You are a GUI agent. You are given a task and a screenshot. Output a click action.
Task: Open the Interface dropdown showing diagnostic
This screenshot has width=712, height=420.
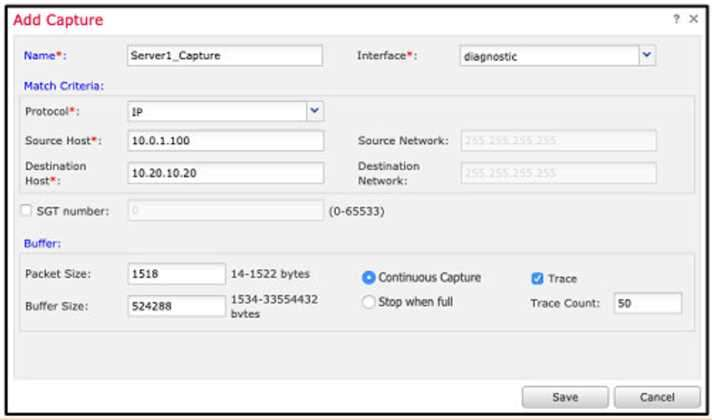click(x=647, y=56)
